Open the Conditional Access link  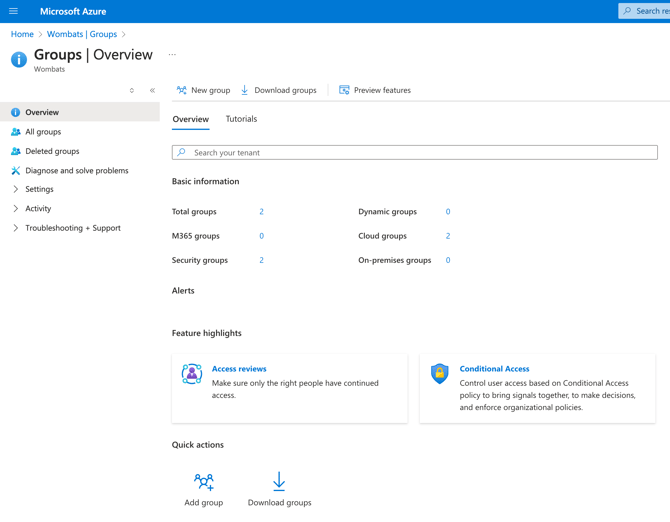click(494, 369)
